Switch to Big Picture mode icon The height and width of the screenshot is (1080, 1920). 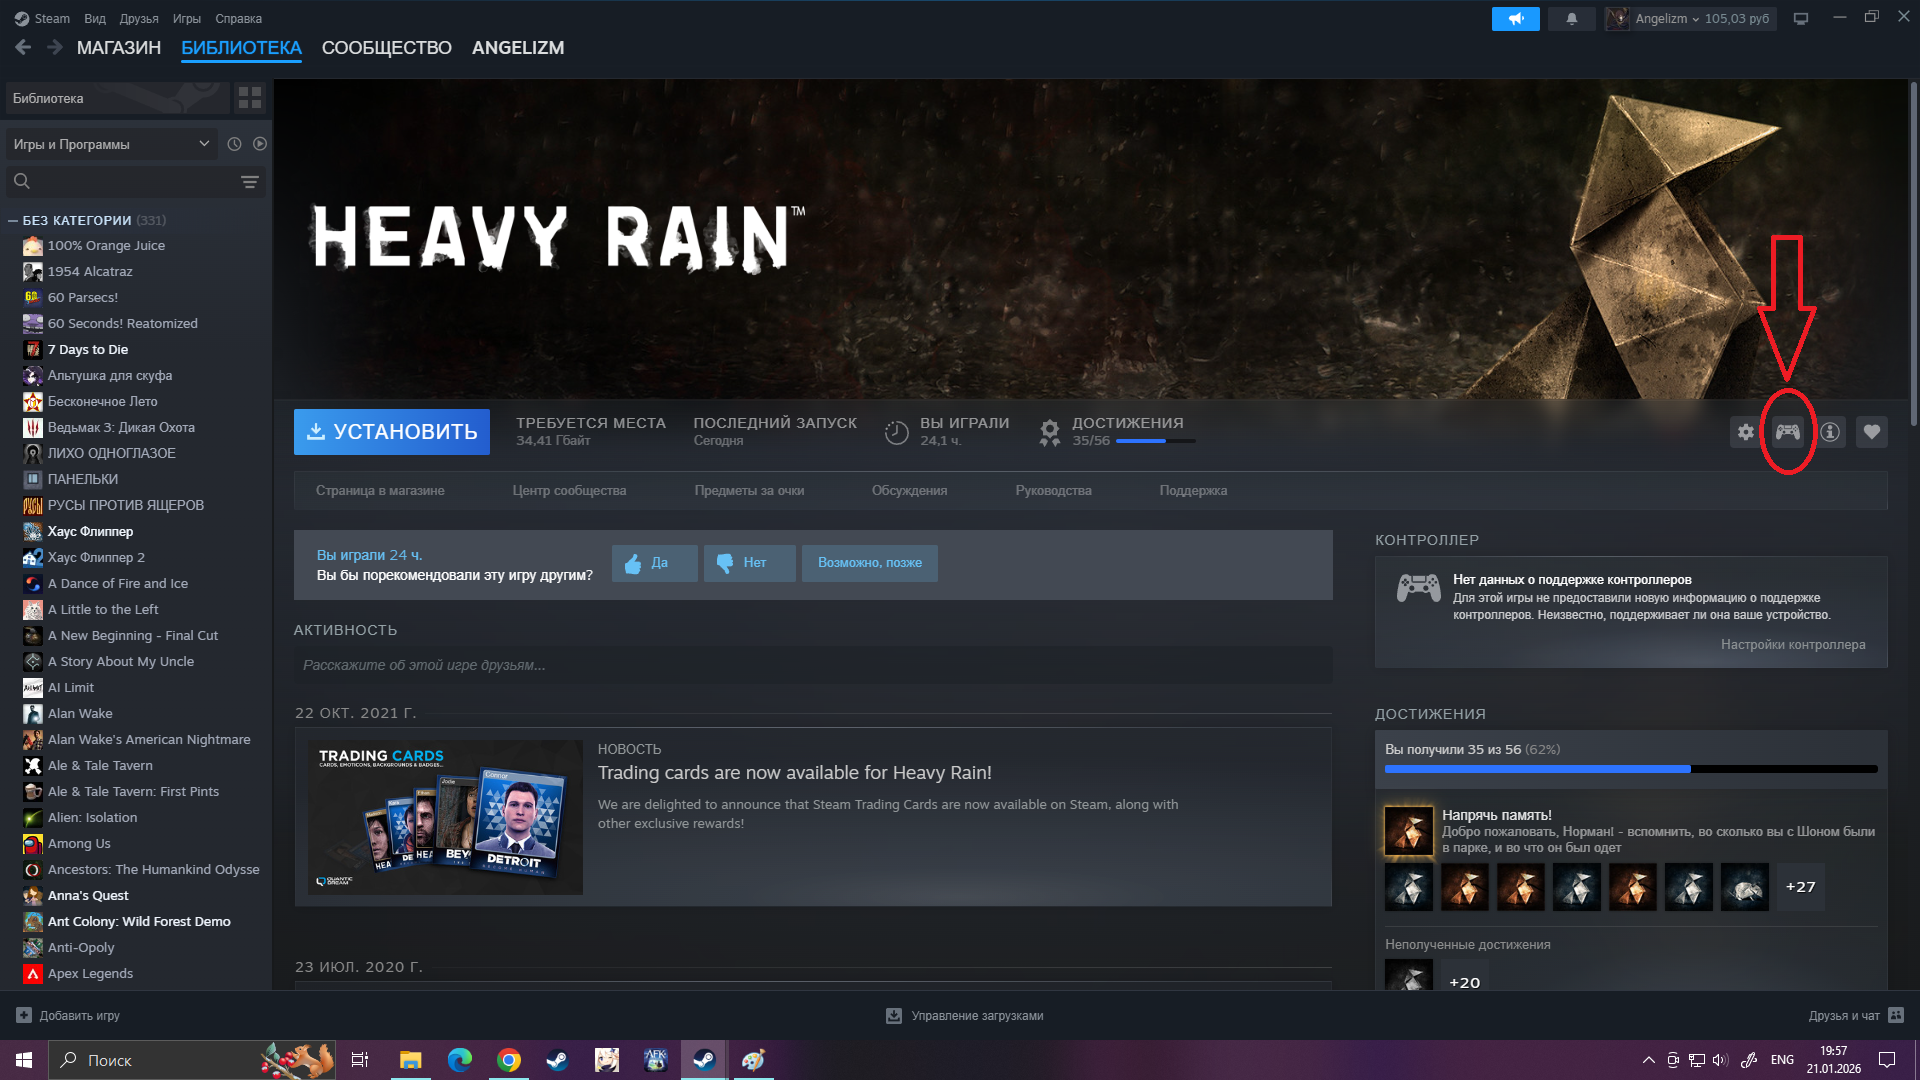tap(1801, 19)
